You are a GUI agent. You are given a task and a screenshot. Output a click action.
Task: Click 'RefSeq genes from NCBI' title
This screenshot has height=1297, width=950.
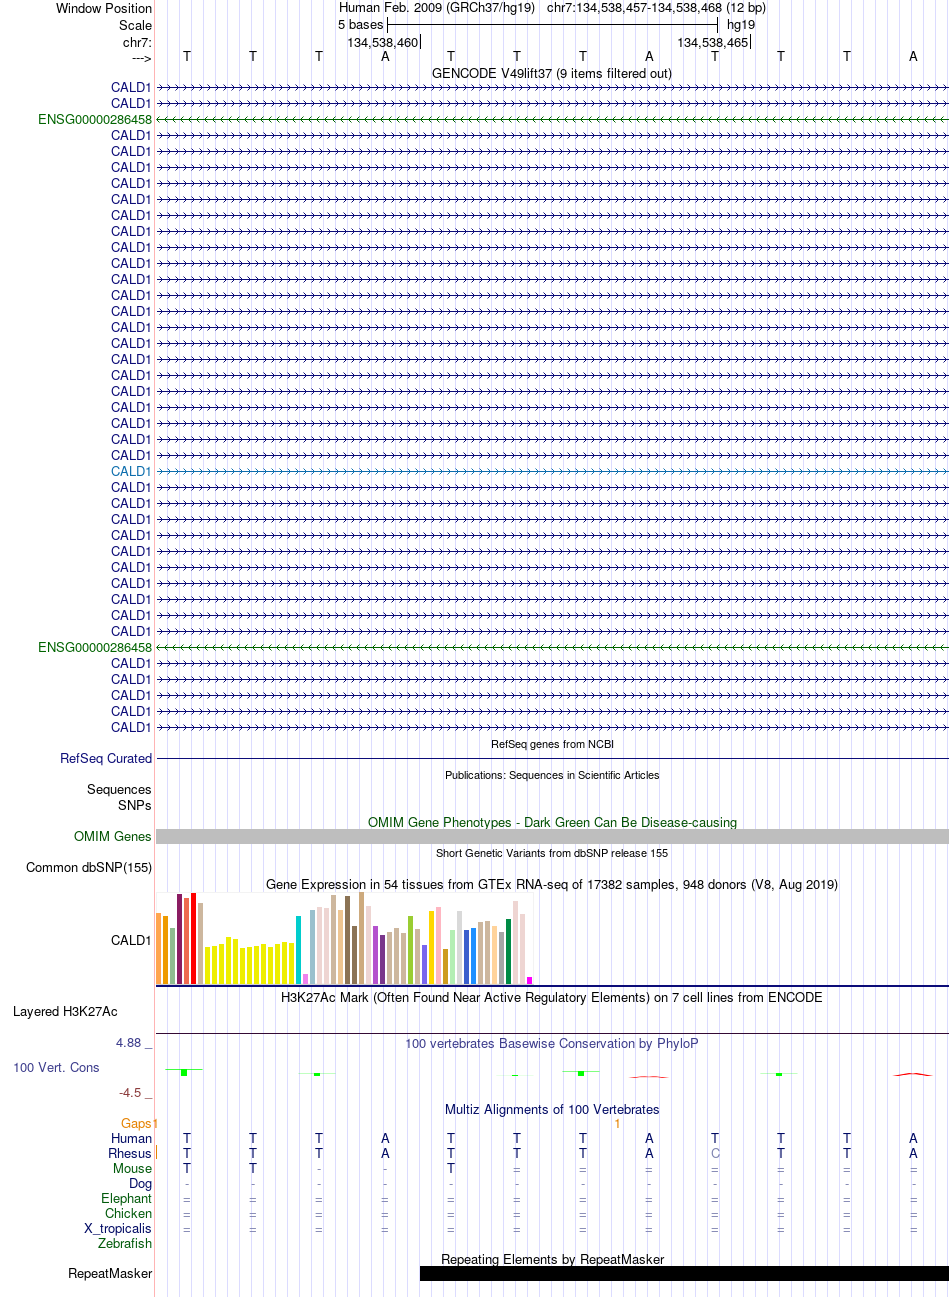pos(552,744)
